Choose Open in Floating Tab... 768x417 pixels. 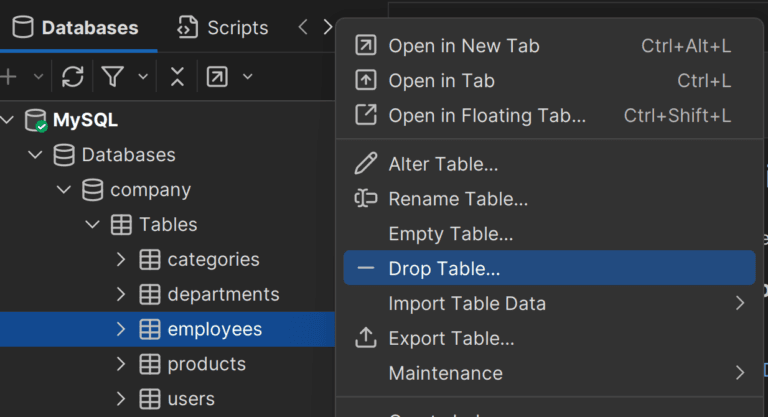(549, 115)
